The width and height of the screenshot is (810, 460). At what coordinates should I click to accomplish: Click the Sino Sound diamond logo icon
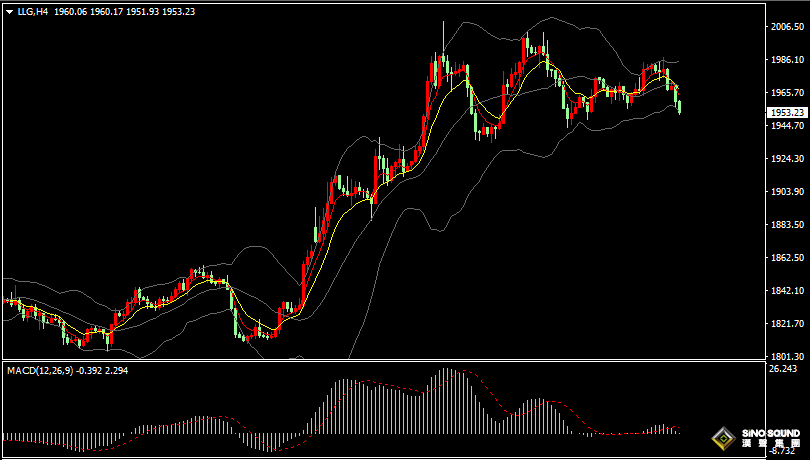(722, 438)
